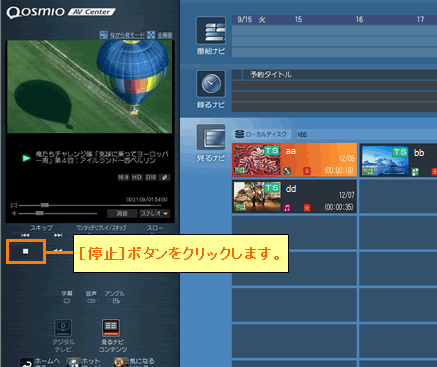Click the red unwatched icon on dd
437x367 pixels.
click(x=307, y=208)
